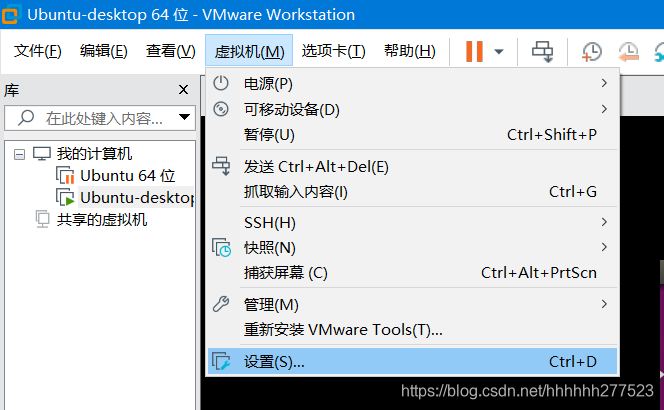Screen dimensions: 664x410
Task: Choose 重新安装 VMware Tools(T)...
Action: click(412, 329)
